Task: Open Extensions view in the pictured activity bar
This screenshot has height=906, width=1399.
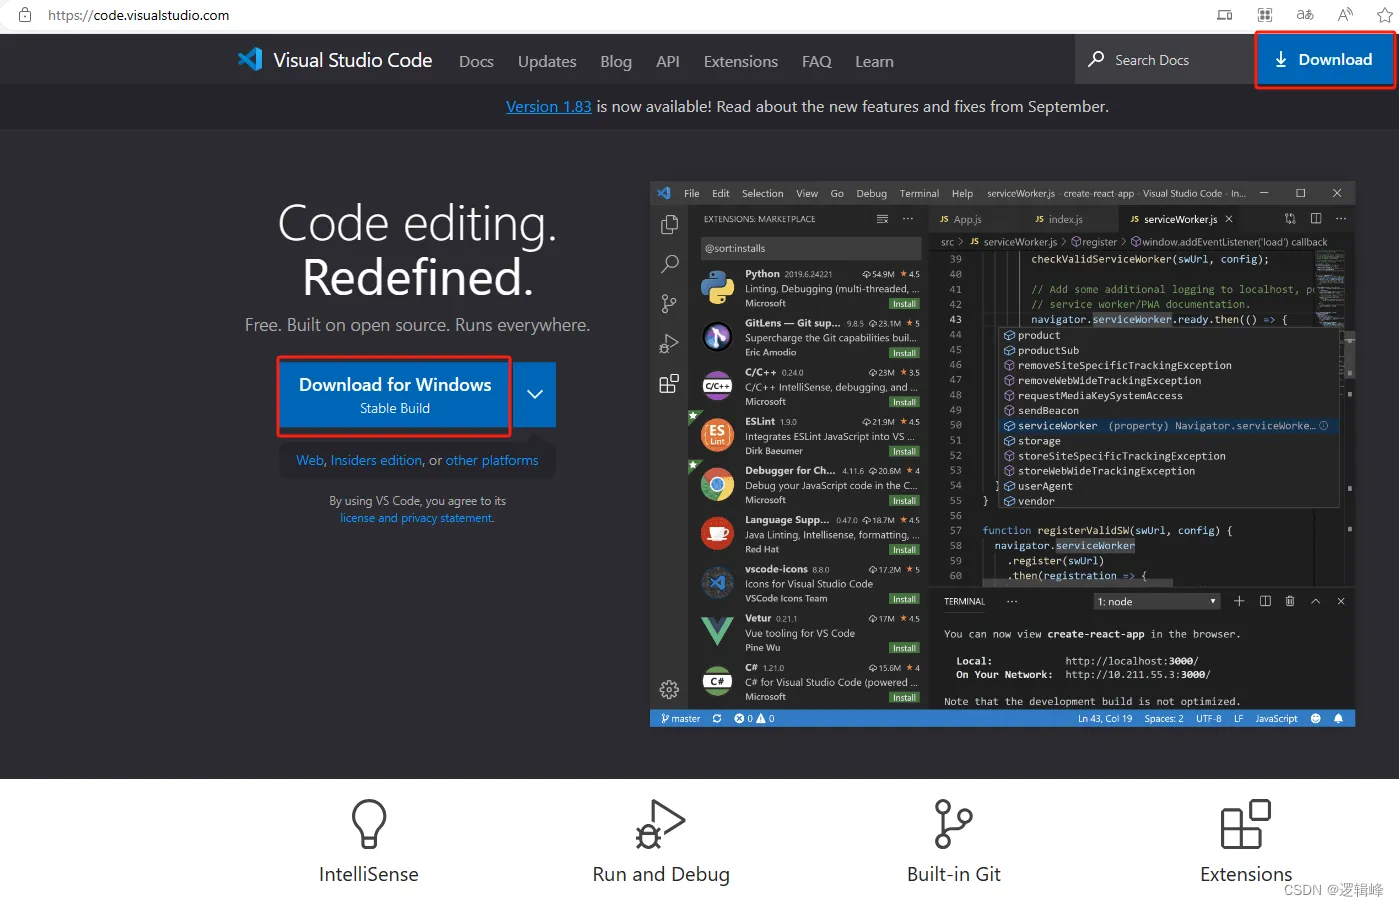Action: click(x=669, y=384)
